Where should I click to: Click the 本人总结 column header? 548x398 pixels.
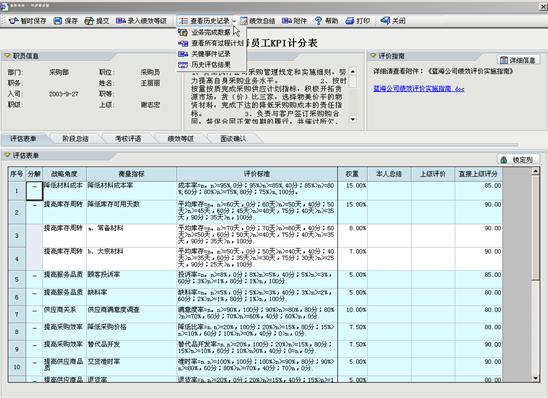(x=389, y=174)
